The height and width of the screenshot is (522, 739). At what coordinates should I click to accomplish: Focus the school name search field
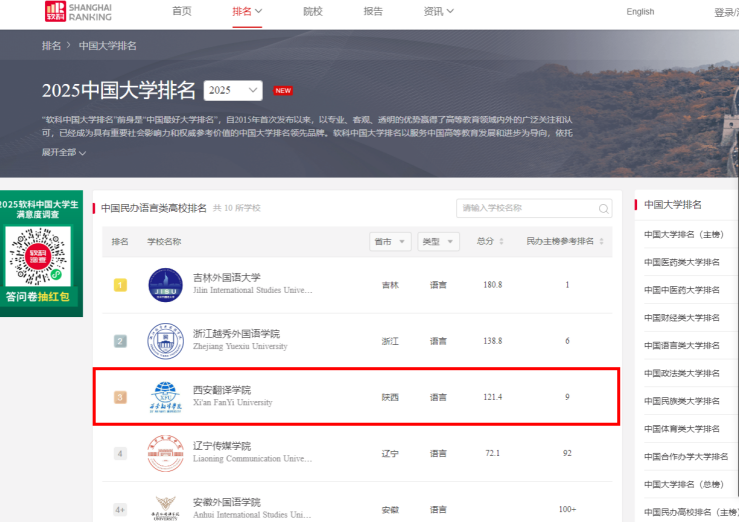click(x=534, y=208)
